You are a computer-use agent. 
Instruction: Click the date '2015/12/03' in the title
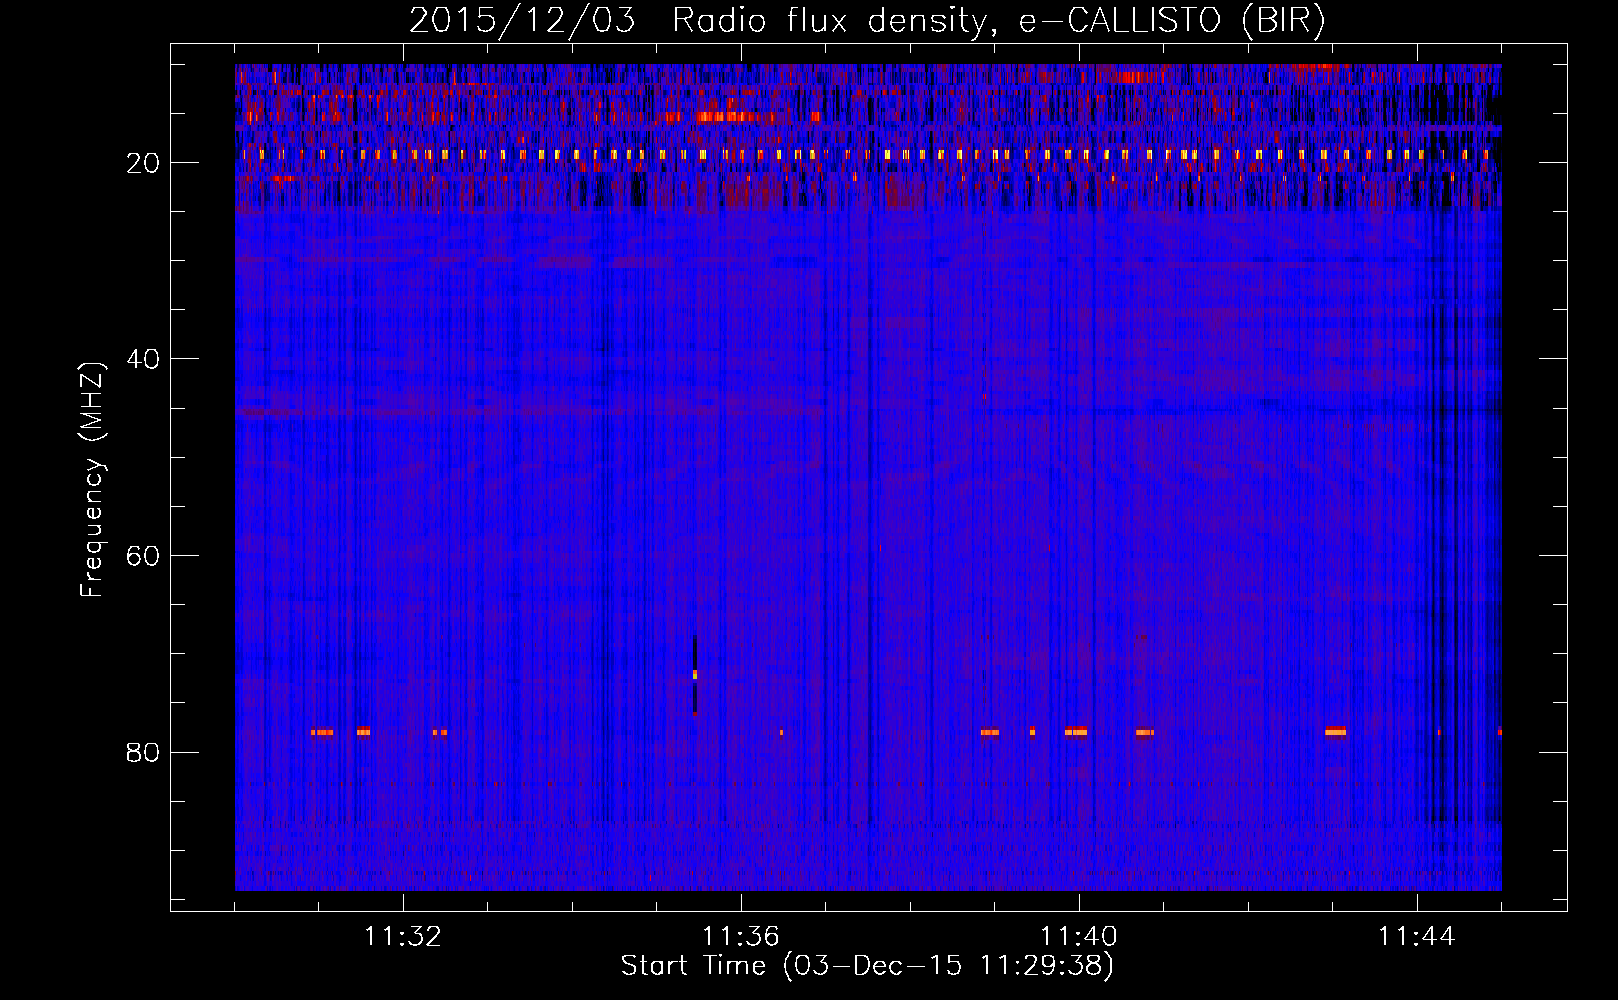coord(522,21)
